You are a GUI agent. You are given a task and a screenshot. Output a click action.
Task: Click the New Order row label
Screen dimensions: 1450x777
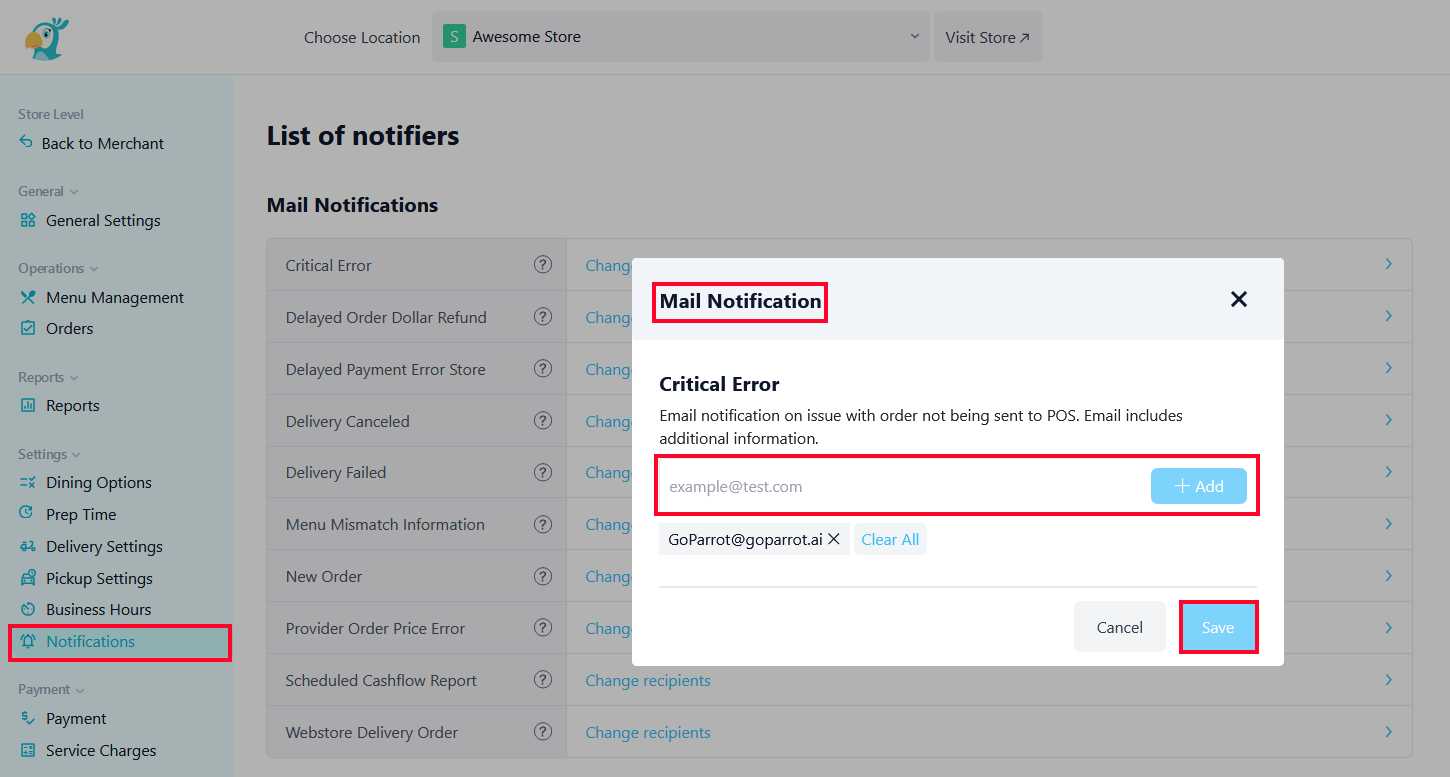coord(324,577)
